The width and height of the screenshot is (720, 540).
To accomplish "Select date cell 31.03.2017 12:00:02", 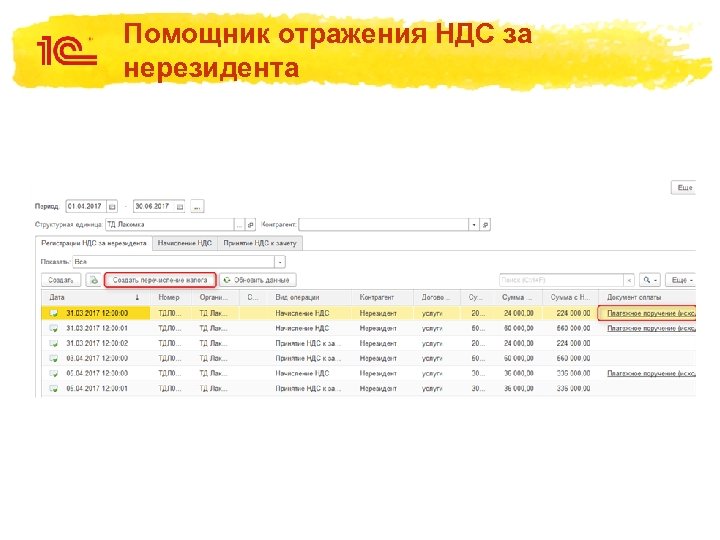I will pyautogui.click(x=97, y=343).
